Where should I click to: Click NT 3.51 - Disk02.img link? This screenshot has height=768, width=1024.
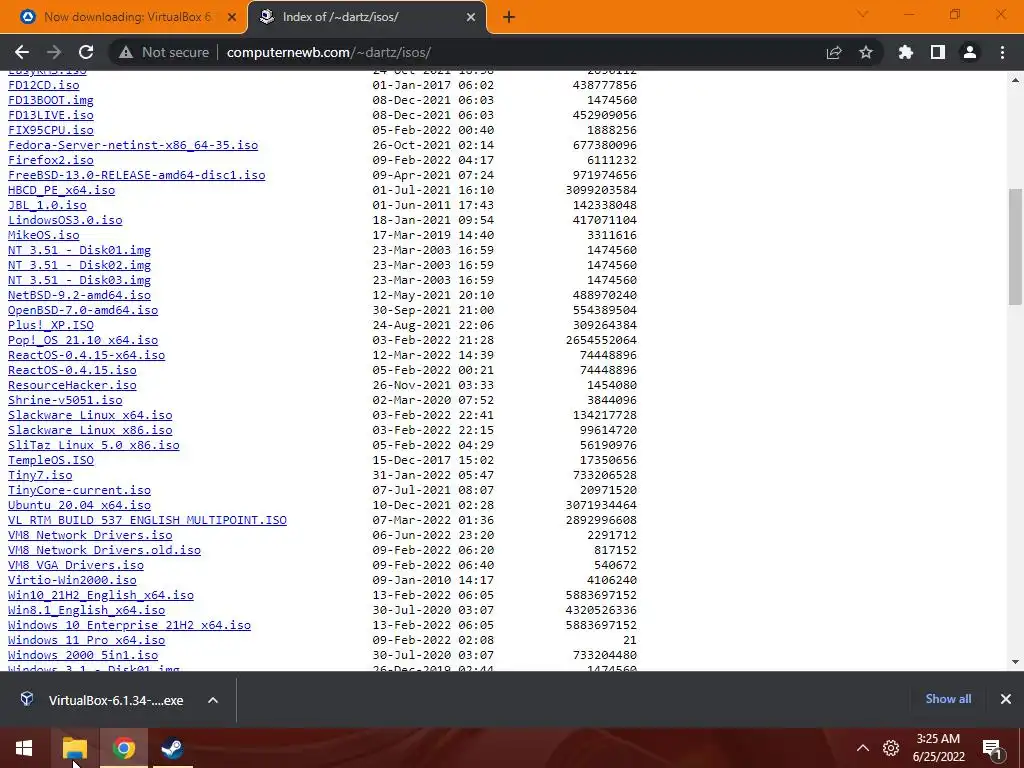click(80, 265)
